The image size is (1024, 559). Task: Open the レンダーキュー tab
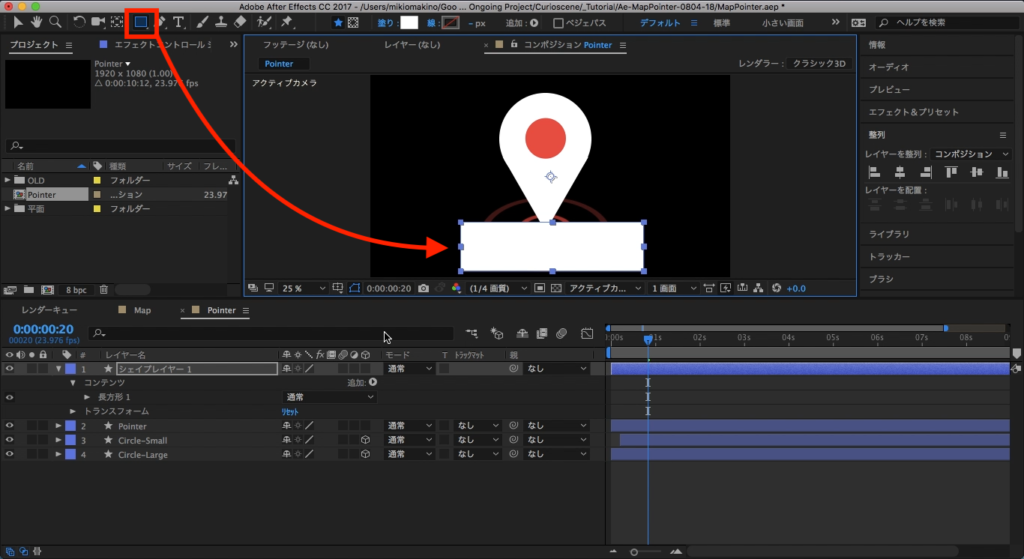[48, 310]
